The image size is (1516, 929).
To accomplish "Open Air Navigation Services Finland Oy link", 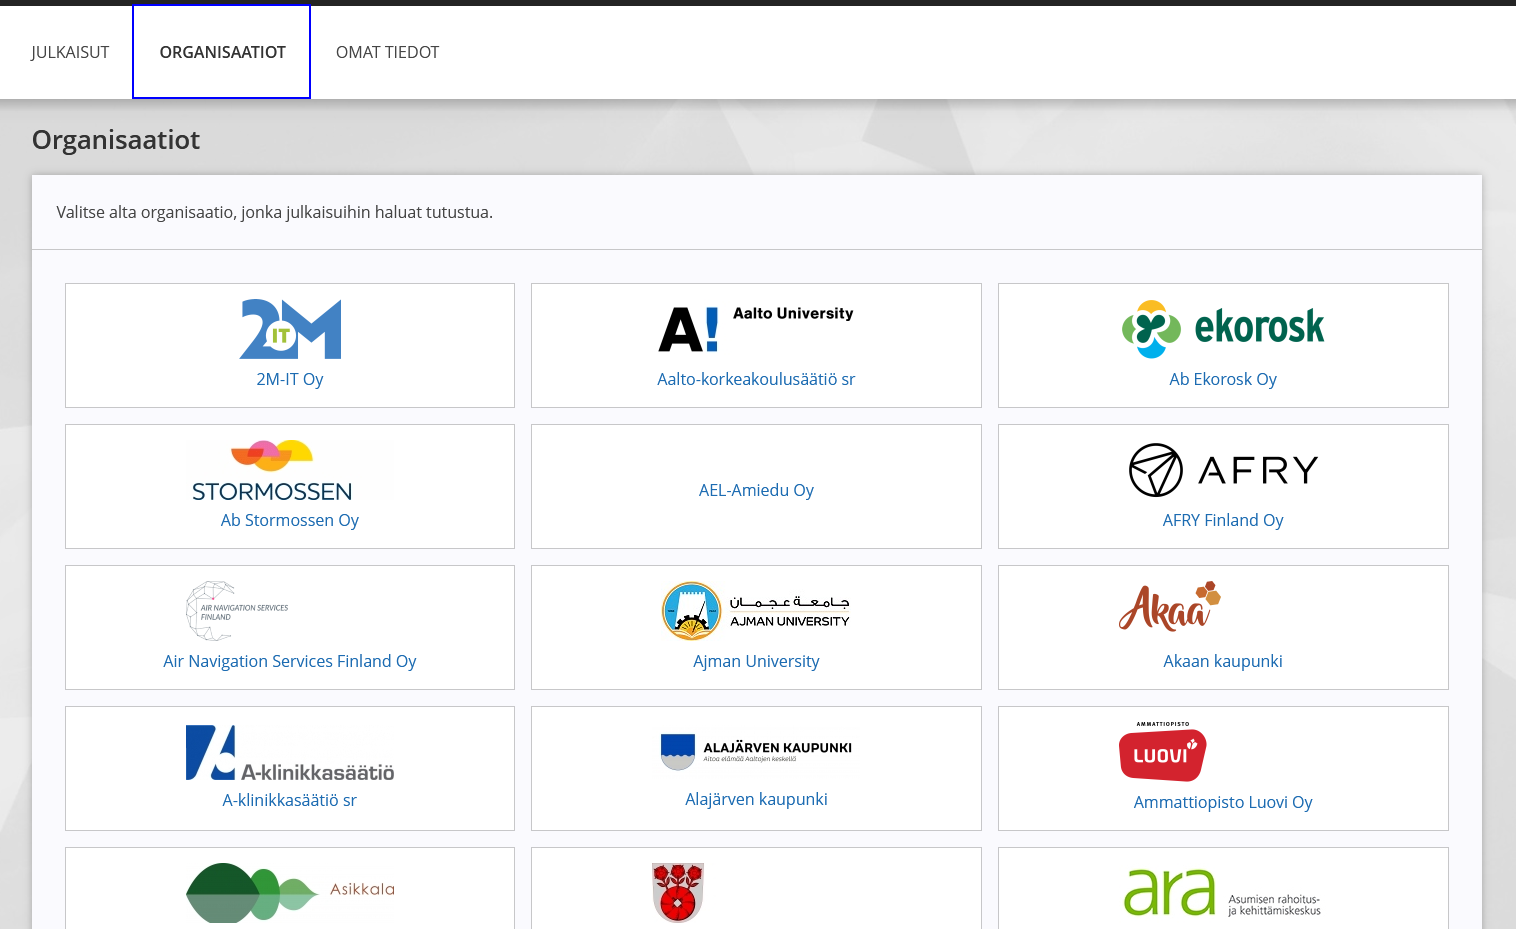I will pyautogui.click(x=290, y=661).
